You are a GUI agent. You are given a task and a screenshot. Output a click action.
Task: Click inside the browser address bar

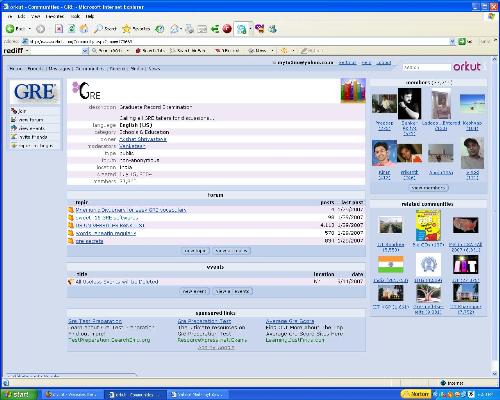pyautogui.click(x=235, y=41)
